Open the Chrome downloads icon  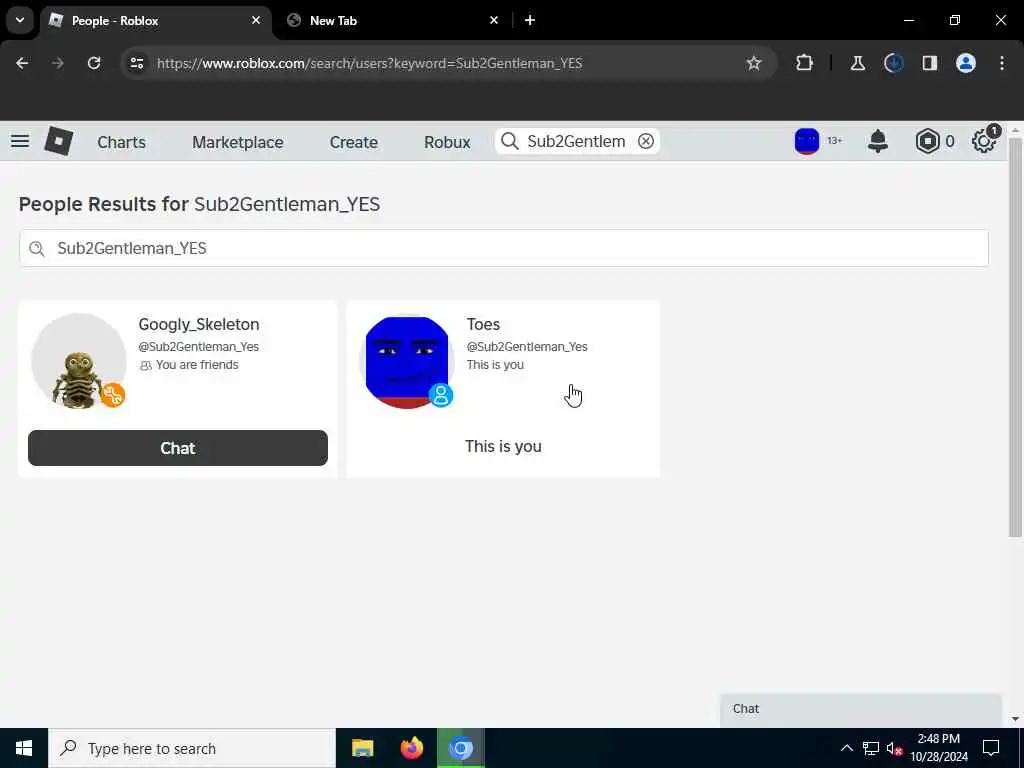tap(893, 63)
